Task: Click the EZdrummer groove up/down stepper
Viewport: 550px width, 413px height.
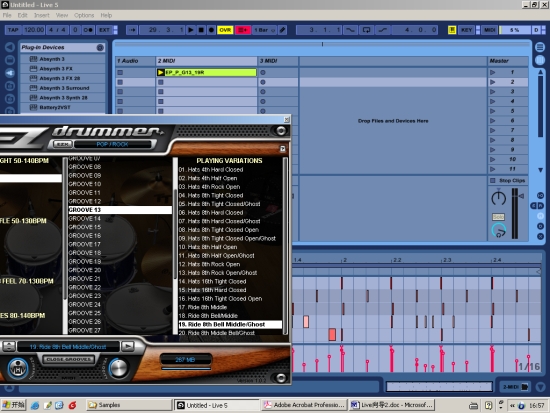Action: click(x=9, y=347)
